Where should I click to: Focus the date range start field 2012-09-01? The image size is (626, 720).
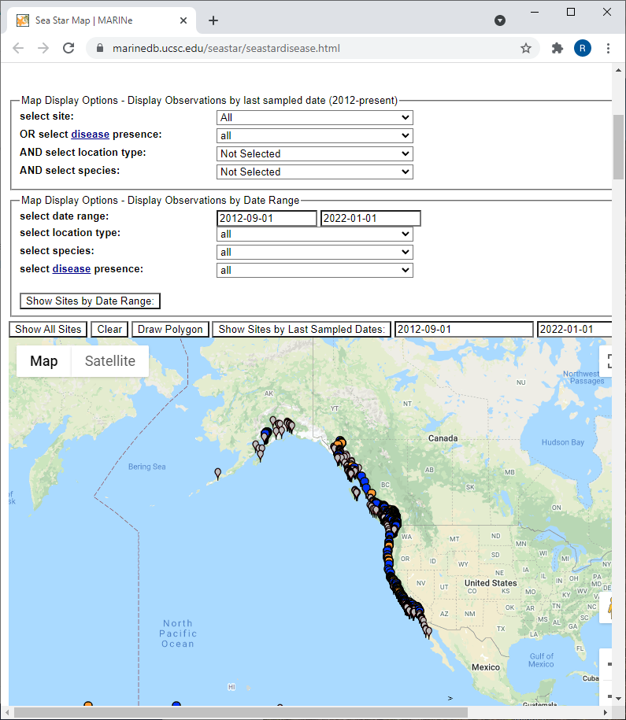tap(266, 218)
